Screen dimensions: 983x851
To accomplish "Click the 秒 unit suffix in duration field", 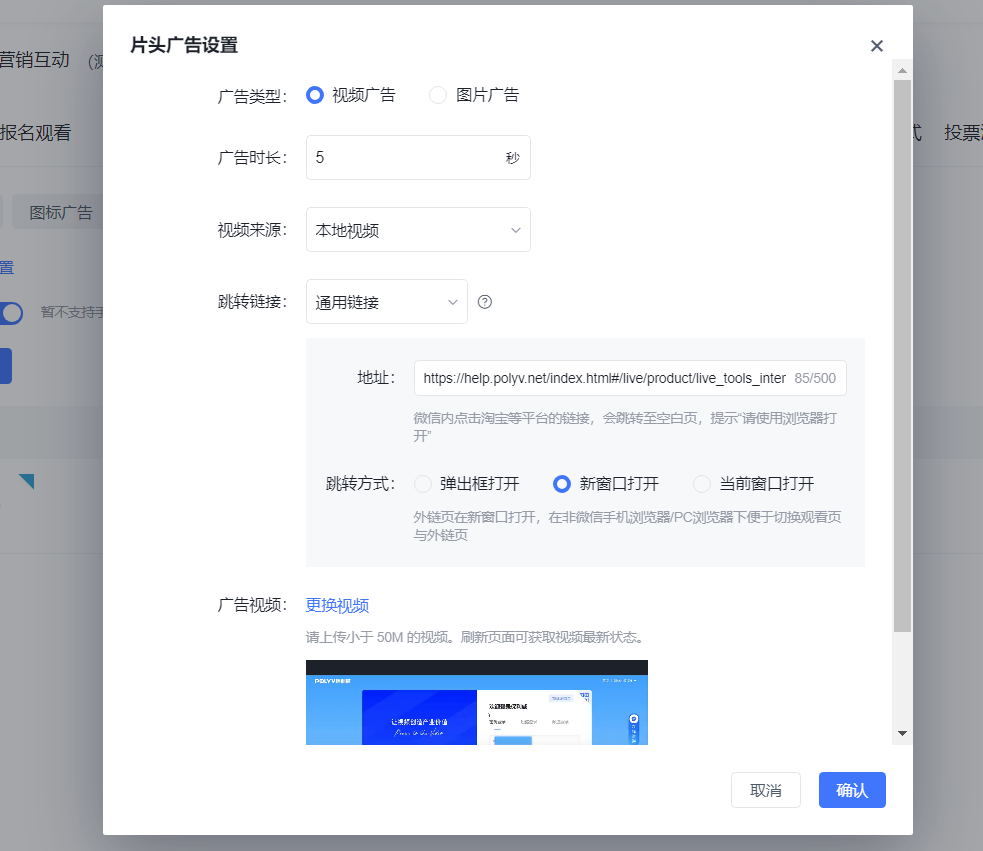I will 513,158.
